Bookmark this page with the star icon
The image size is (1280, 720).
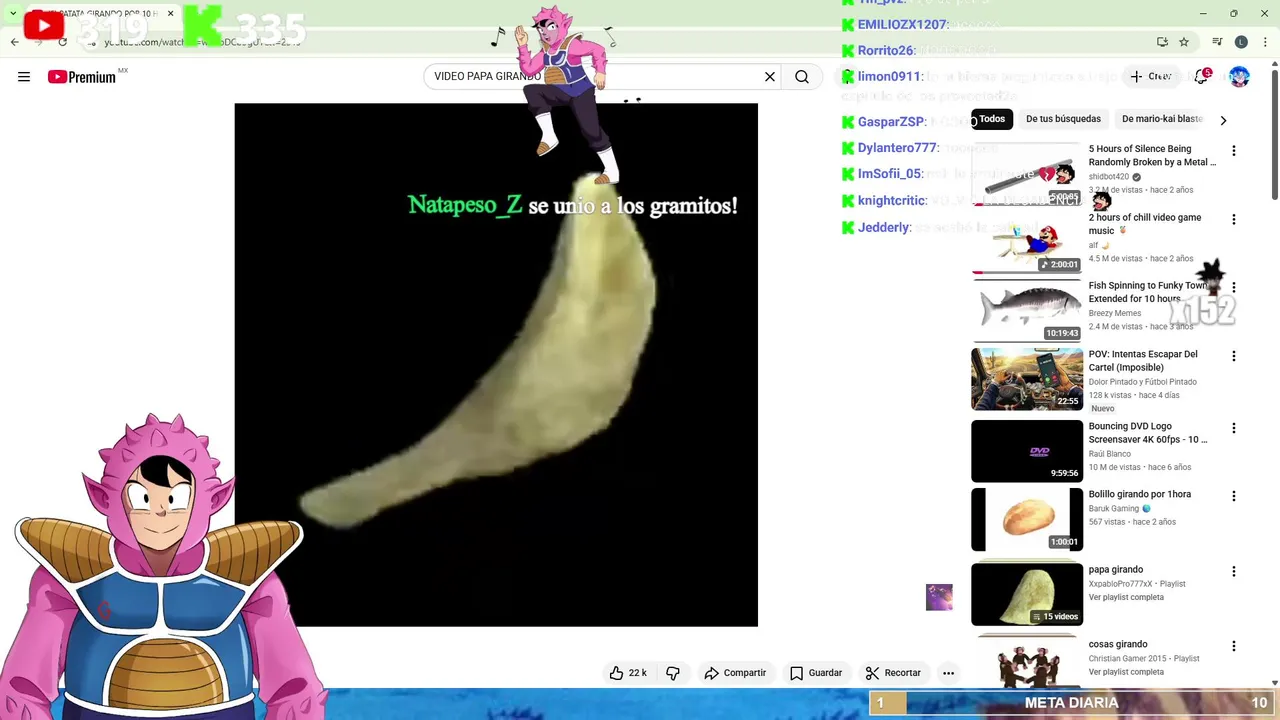pyautogui.click(x=1184, y=42)
